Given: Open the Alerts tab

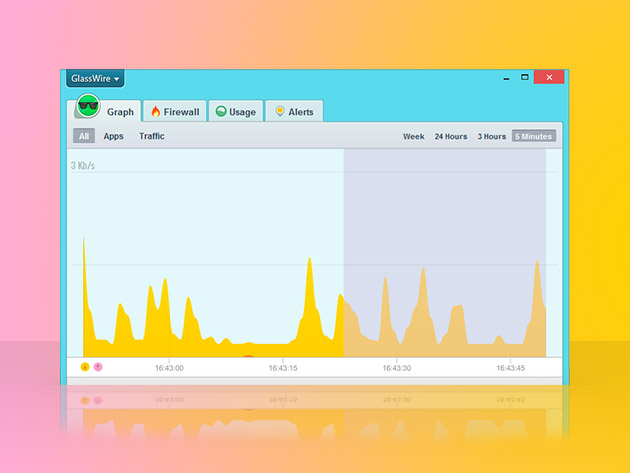Looking at the screenshot, I should [x=300, y=112].
